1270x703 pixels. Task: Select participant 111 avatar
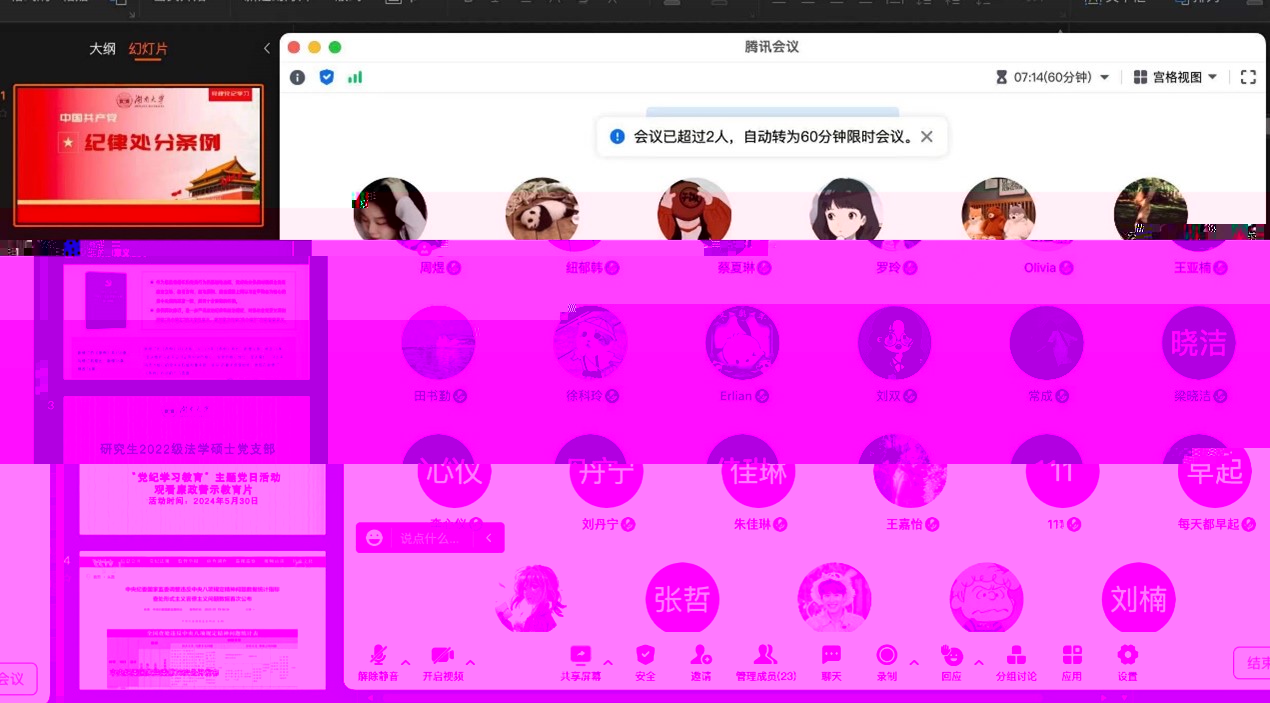click(1062, 471)
